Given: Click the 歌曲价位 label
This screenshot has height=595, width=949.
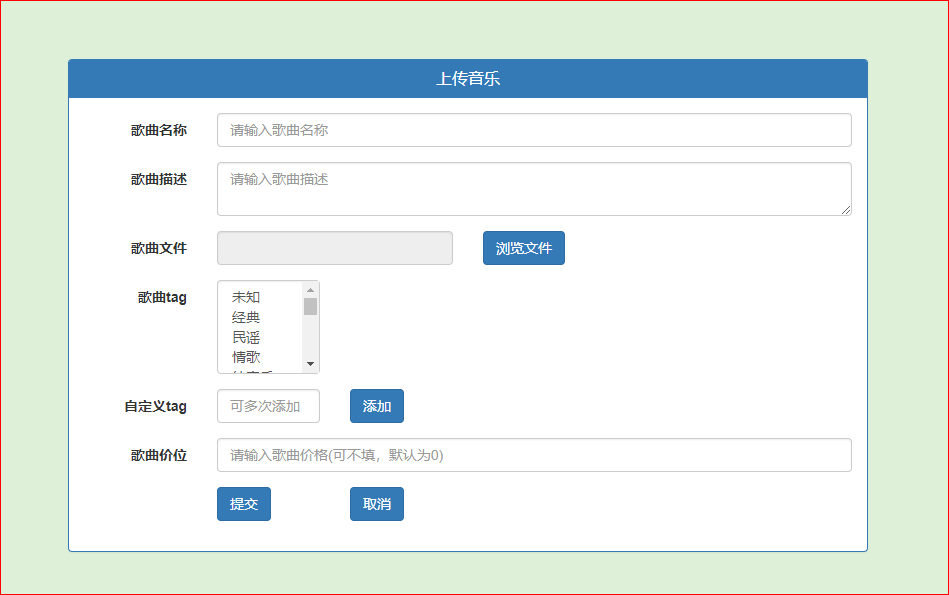Looking at the screenshot, I should tap(159, 455).
